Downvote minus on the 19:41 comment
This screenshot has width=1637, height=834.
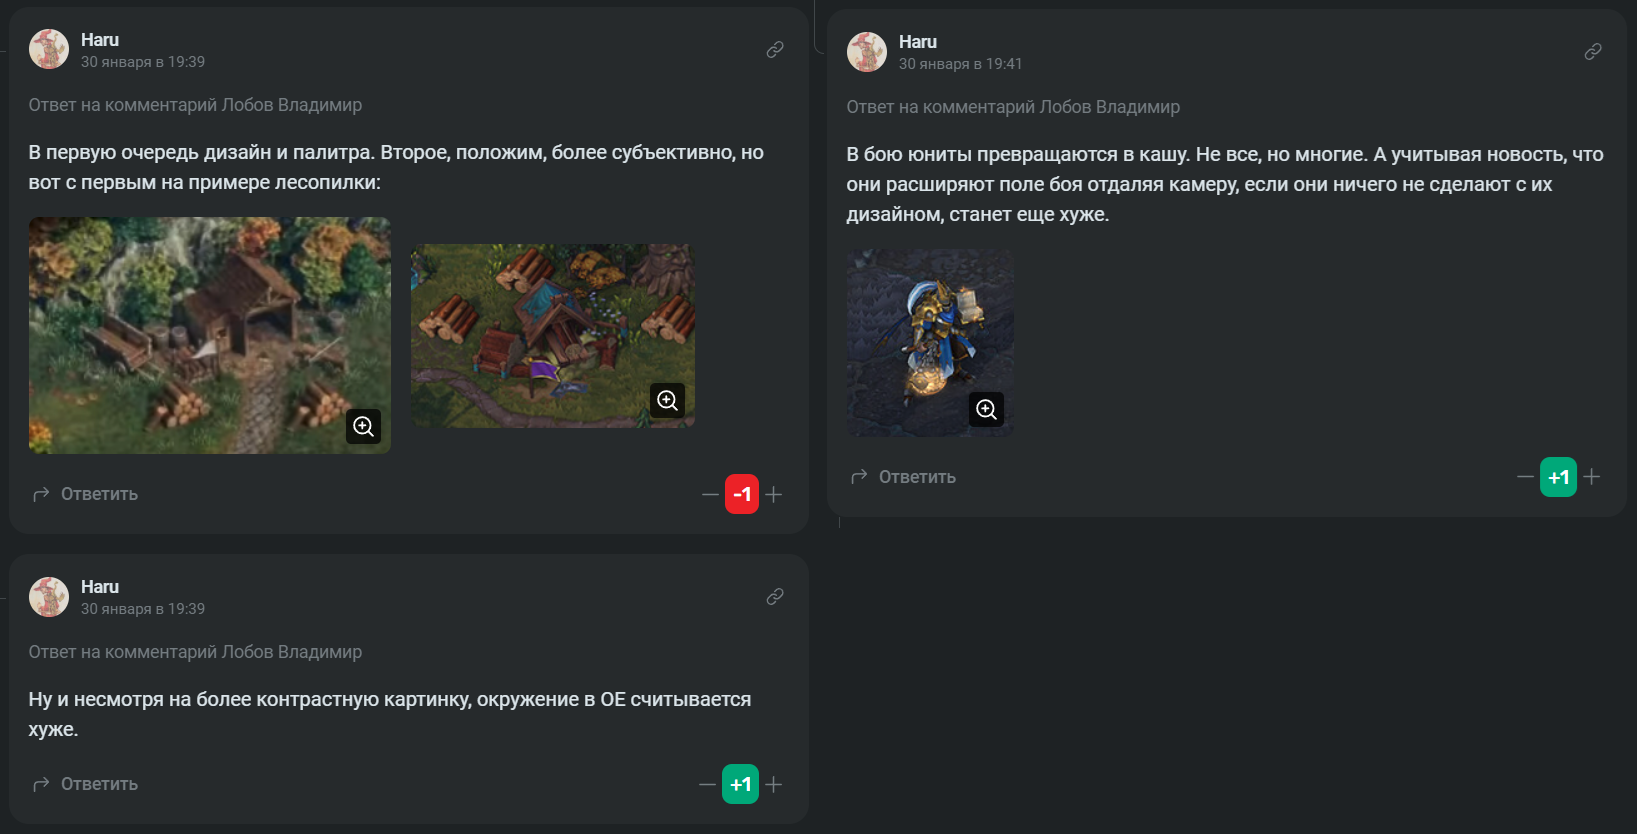point(1525,477)
